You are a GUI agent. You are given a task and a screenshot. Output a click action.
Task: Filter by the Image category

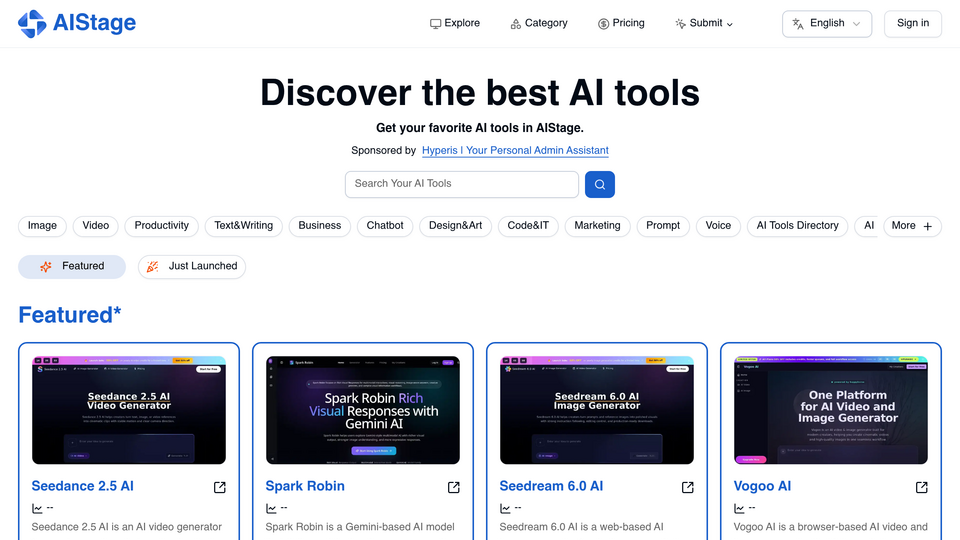tap(42, 226)
